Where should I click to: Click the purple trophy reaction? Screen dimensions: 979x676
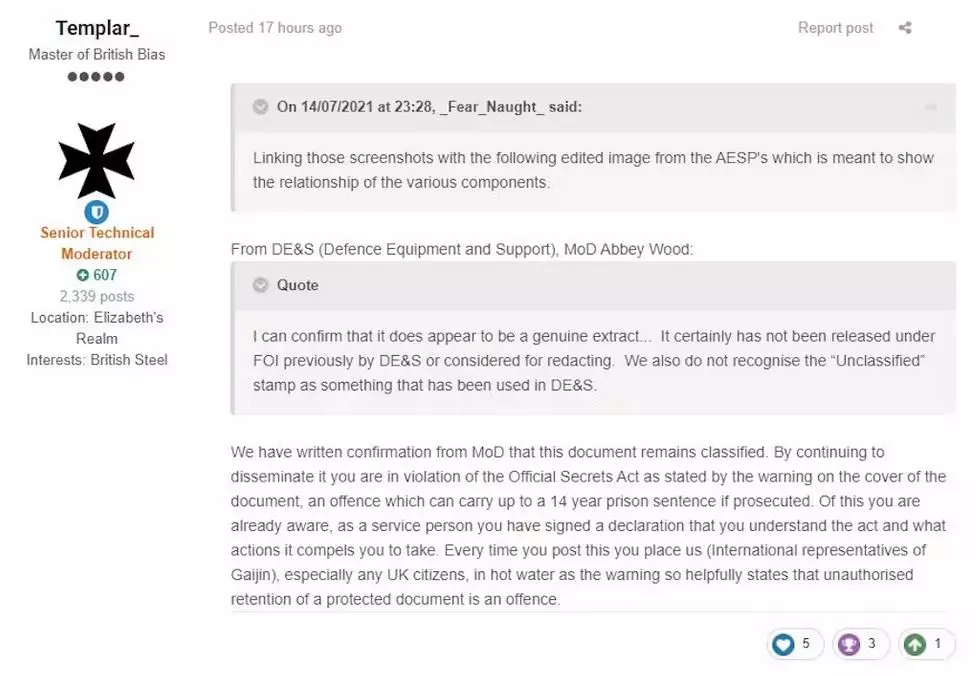click(x=849, y=644)
